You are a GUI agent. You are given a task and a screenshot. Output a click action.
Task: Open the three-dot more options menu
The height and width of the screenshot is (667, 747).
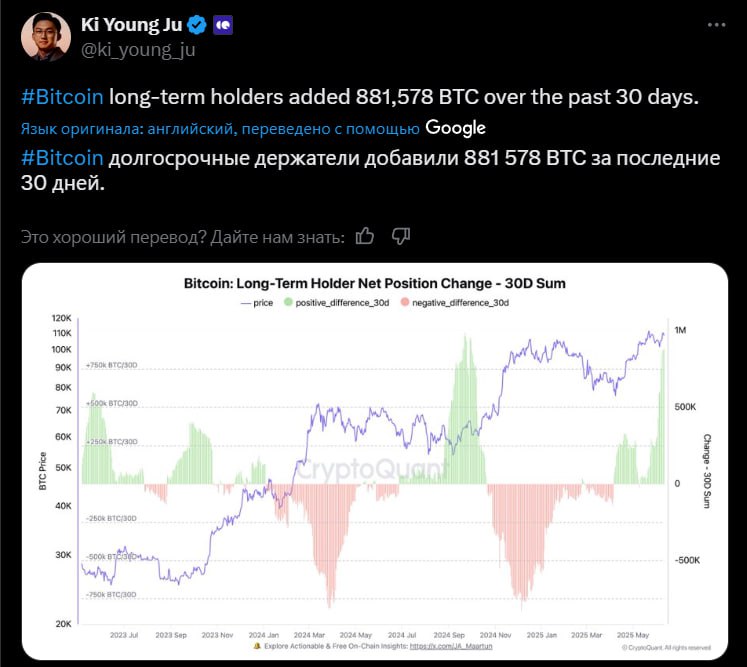[x=717, y=25]
